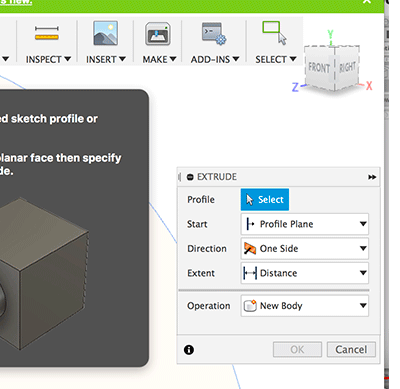Image resolution: width=400 pixels, height=389 pixels.
Task: Open the Operation New Body dropdown
Action: click(x=304, y=306)
